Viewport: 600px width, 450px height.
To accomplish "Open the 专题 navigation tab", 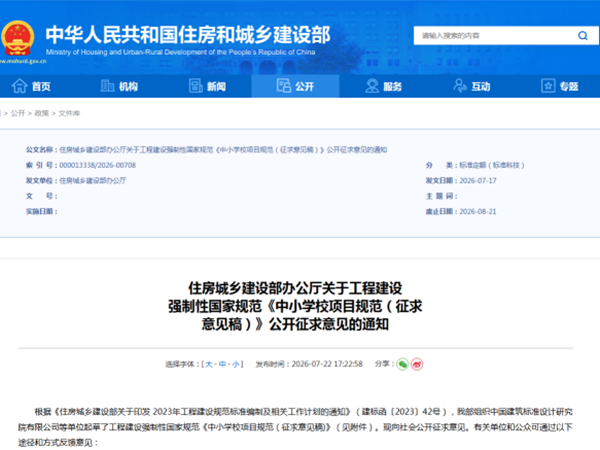I will [569, 86].
